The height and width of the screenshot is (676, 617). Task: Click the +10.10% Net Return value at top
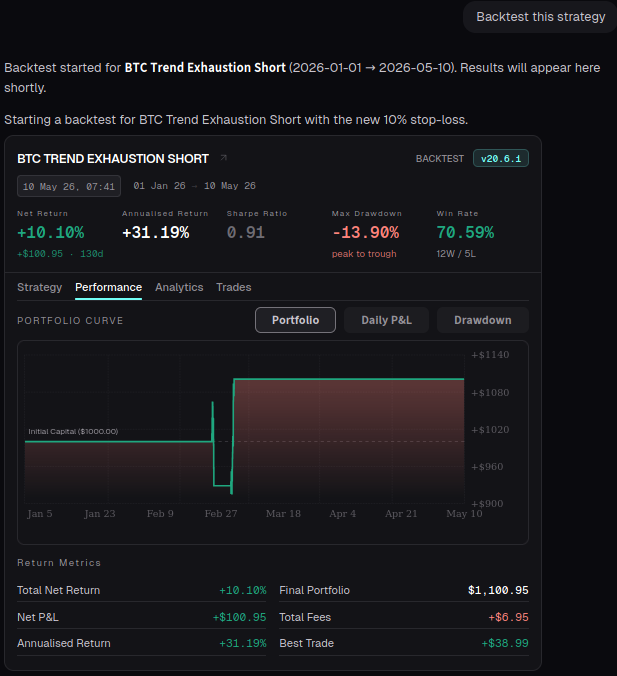pos(50,233)
